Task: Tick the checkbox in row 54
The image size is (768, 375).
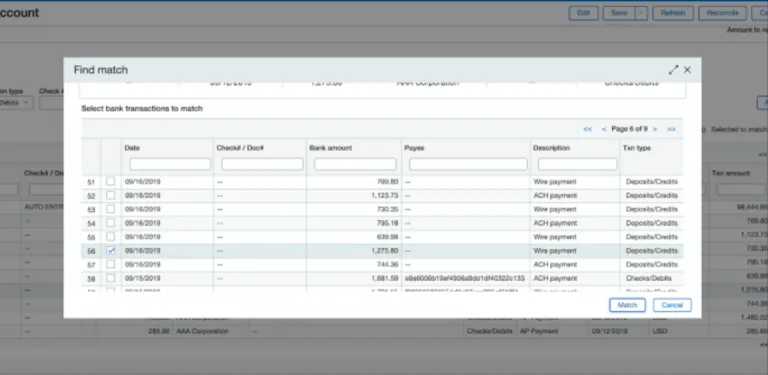Action: 111,223
